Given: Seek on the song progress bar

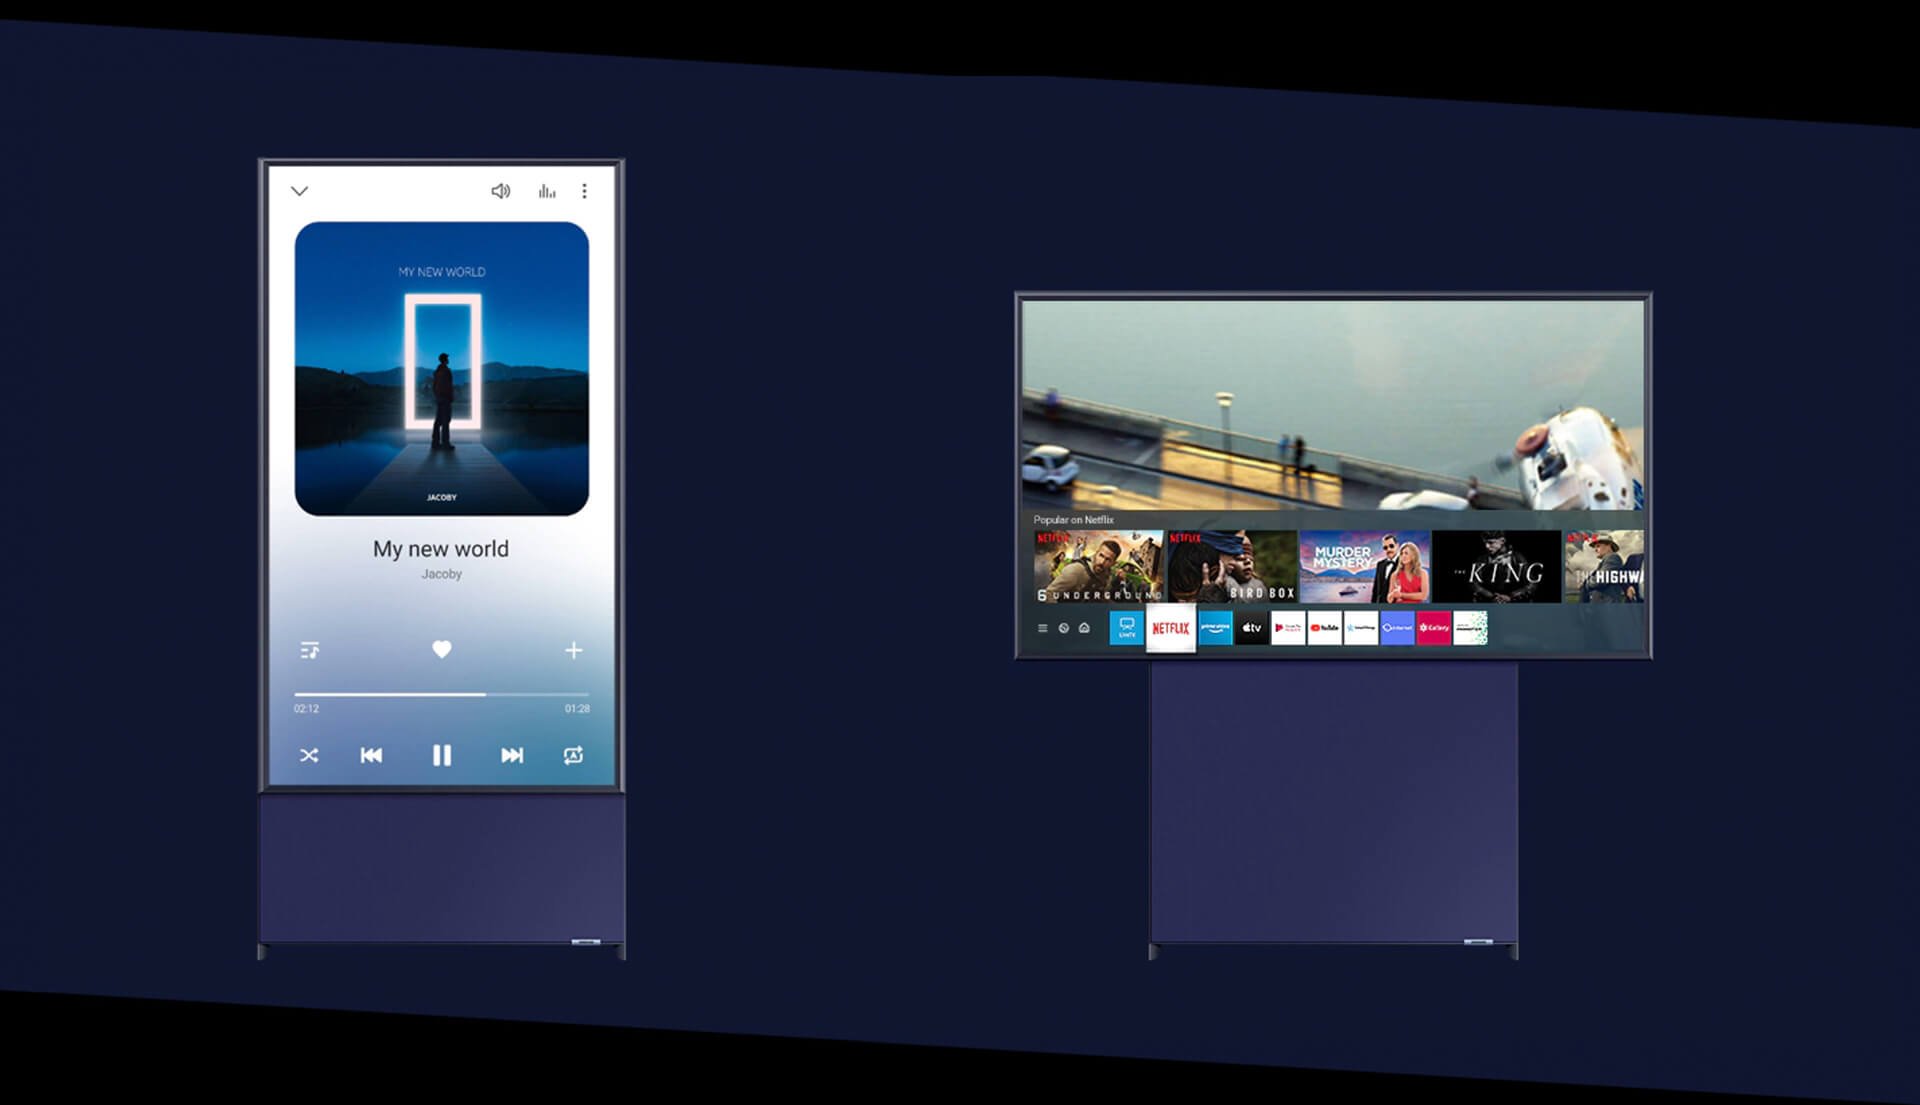Looking at the screenshot, I should coord(441,694).
